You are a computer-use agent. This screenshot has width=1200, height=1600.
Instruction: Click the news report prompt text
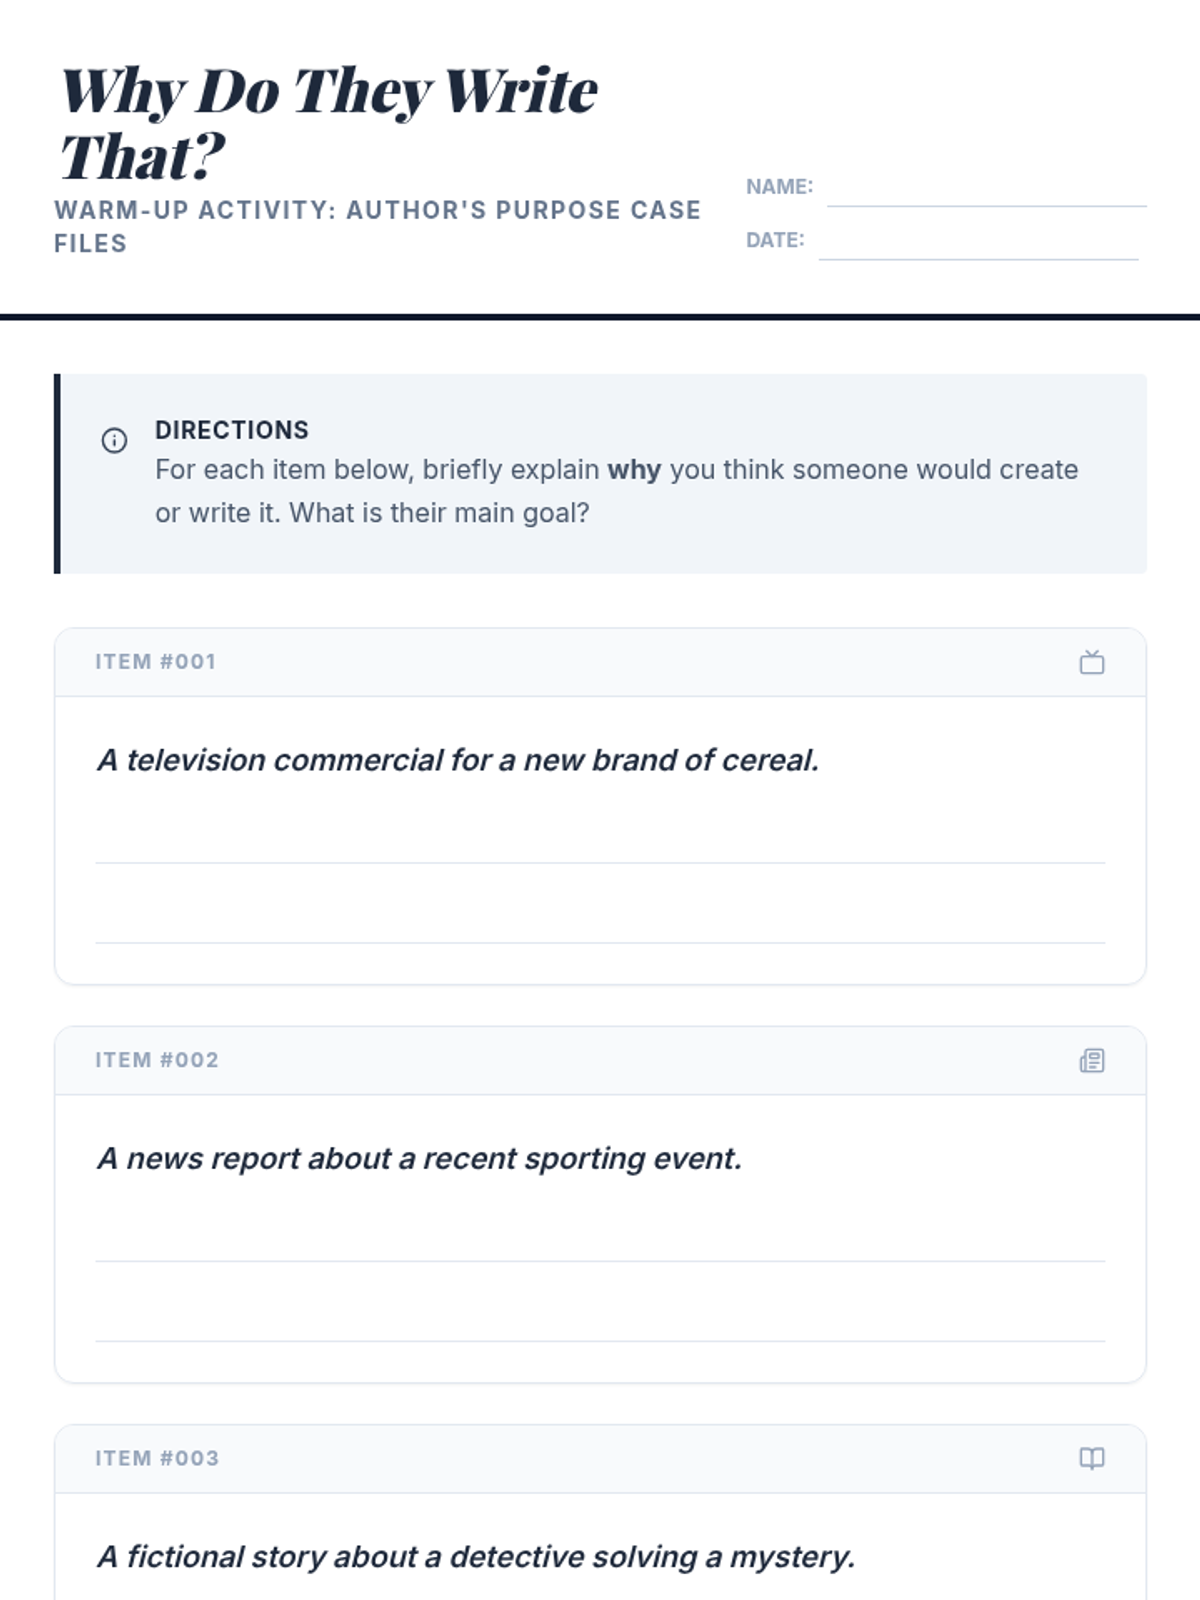click(x=419, y=1158)
